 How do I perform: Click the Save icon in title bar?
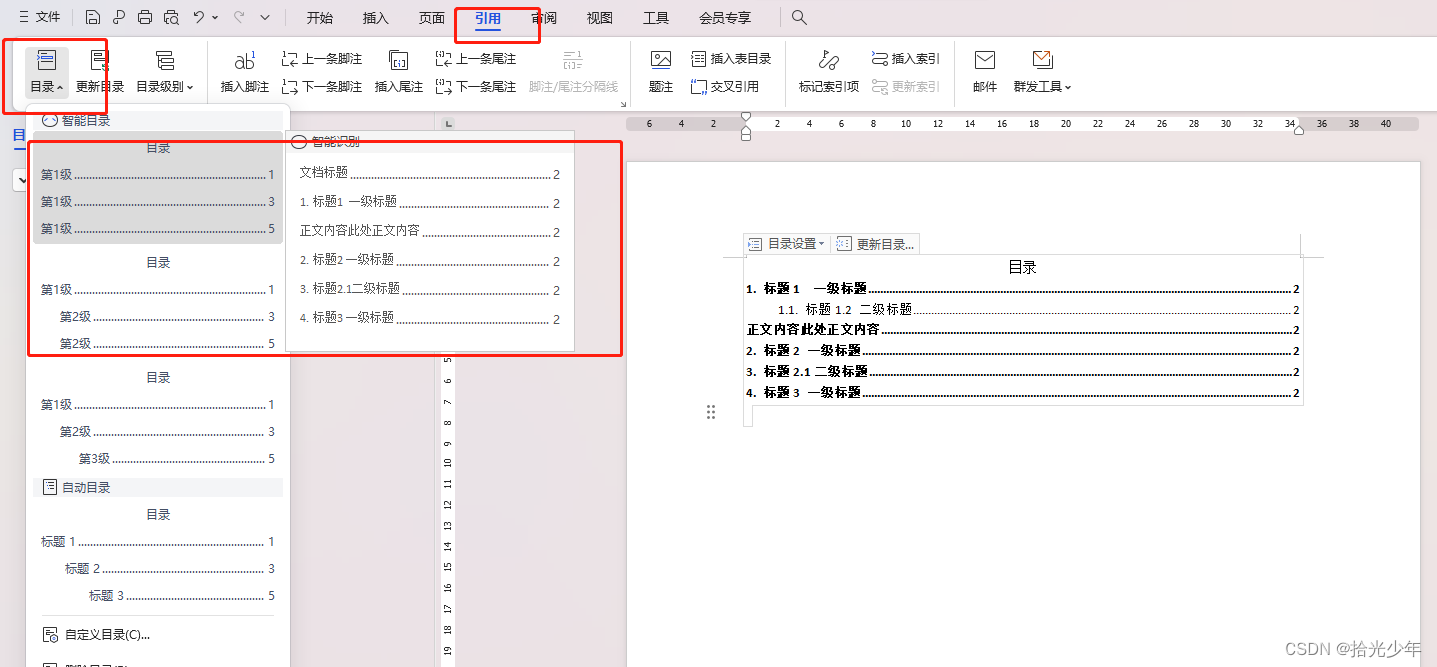[x=93, y=18]
